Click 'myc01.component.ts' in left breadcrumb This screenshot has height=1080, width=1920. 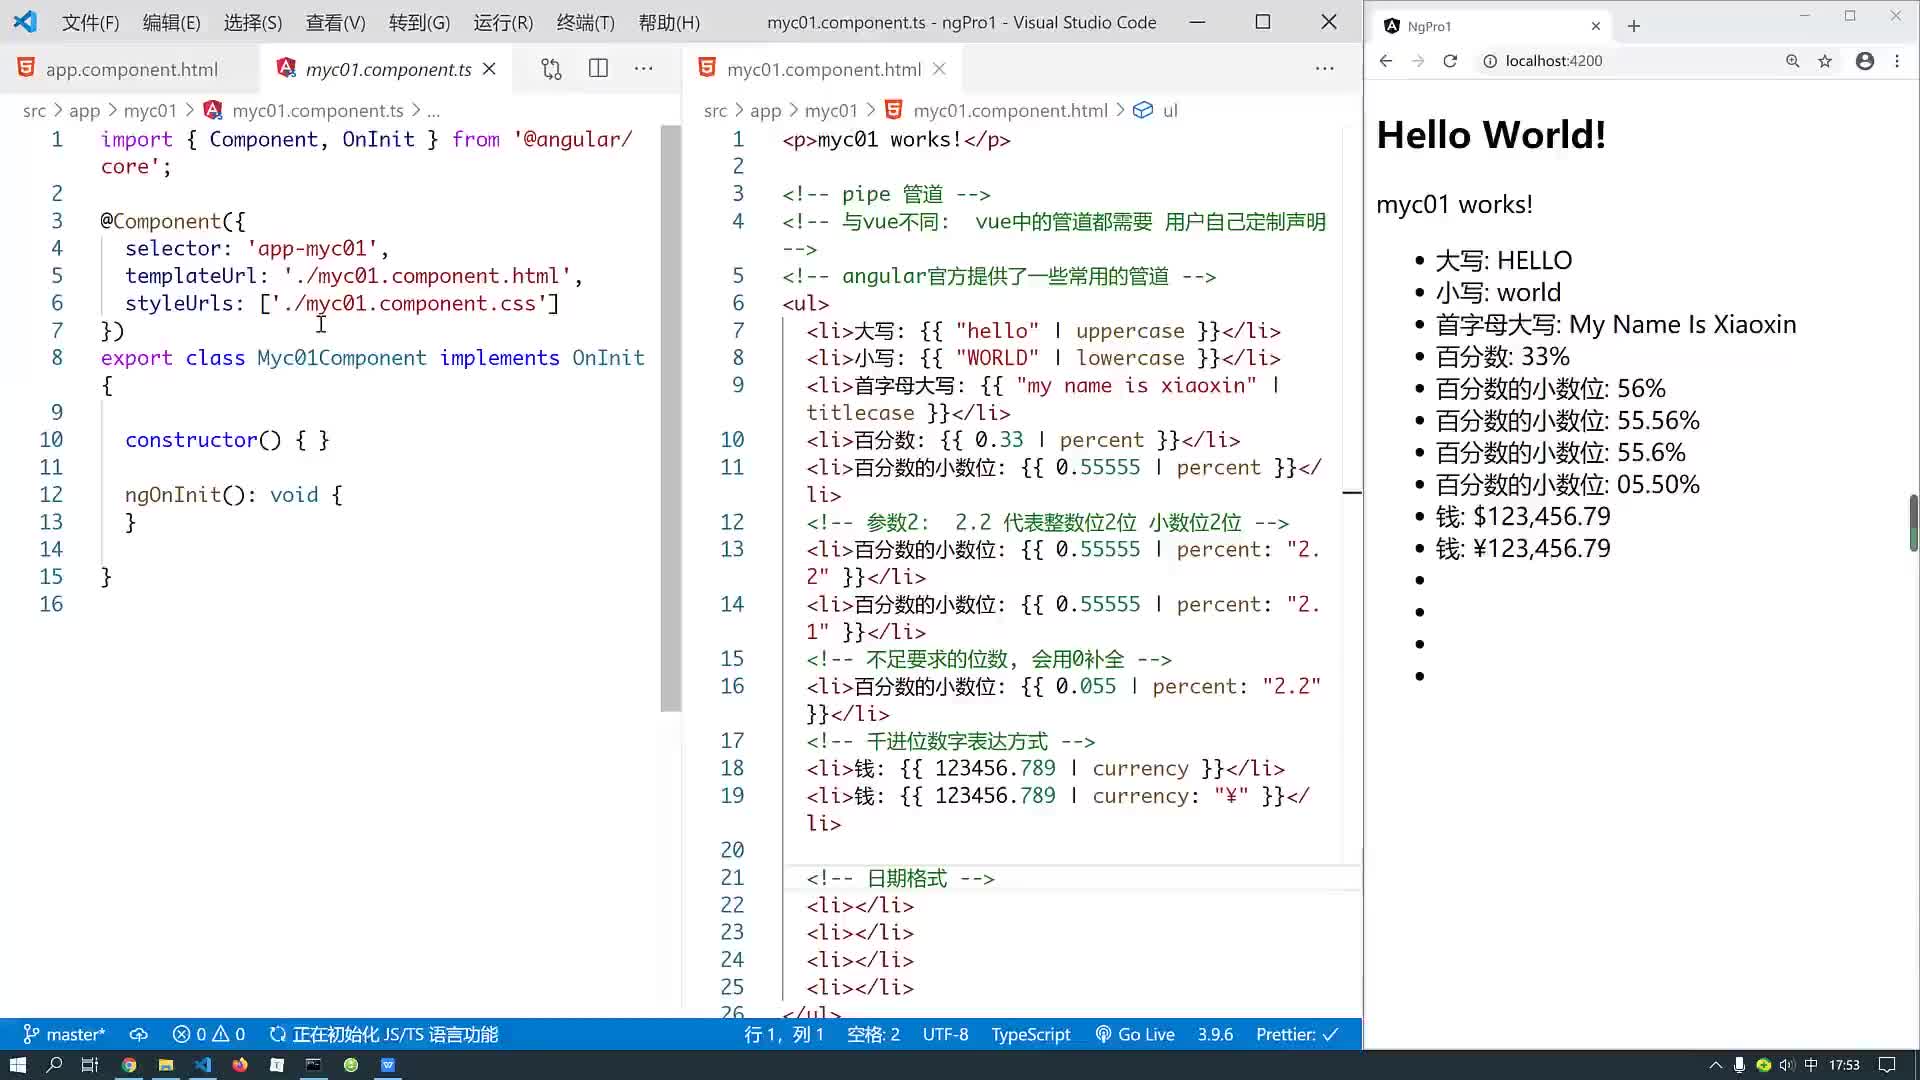pos(318,110)
